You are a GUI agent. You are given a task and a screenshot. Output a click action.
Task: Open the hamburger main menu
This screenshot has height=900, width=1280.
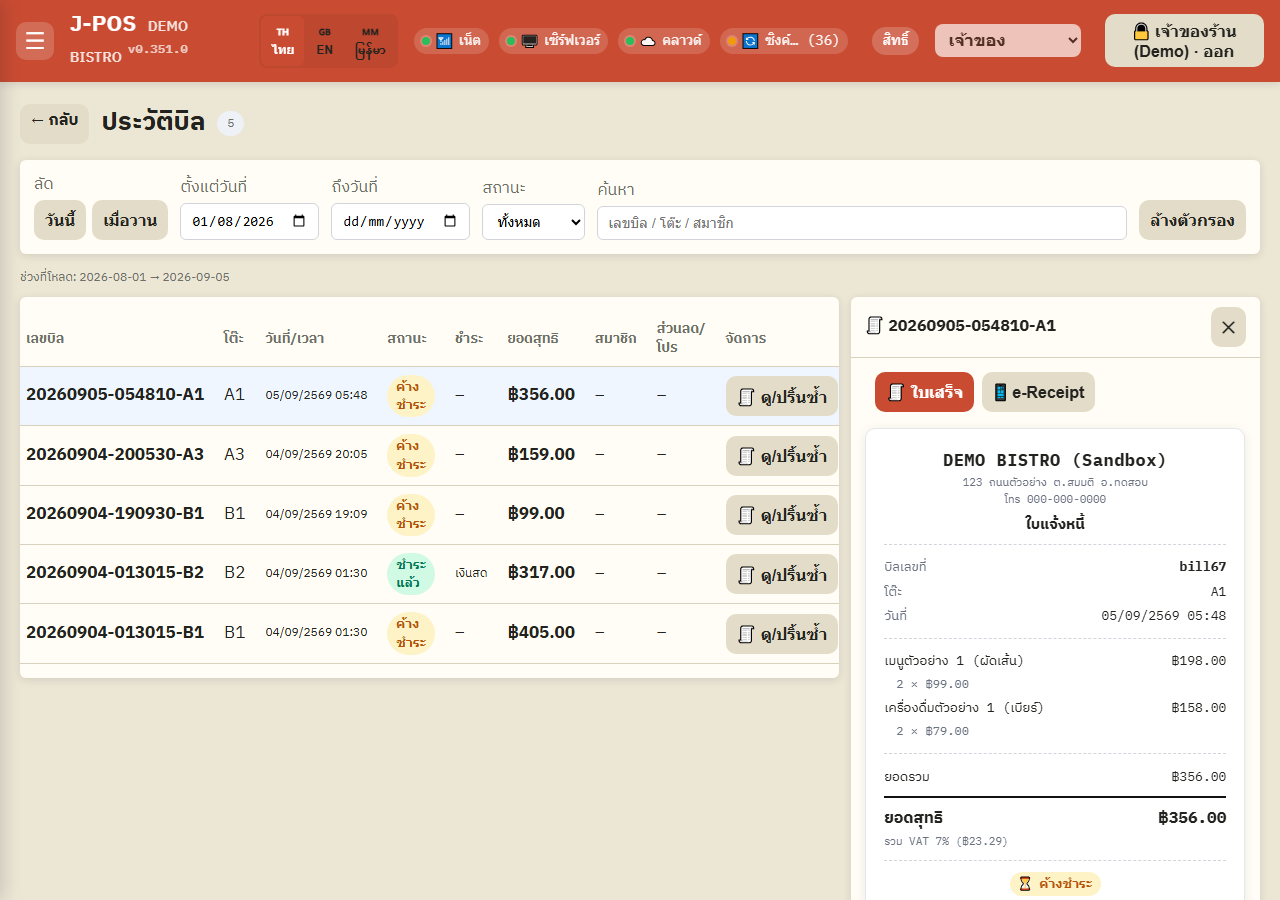coord(35,41)
